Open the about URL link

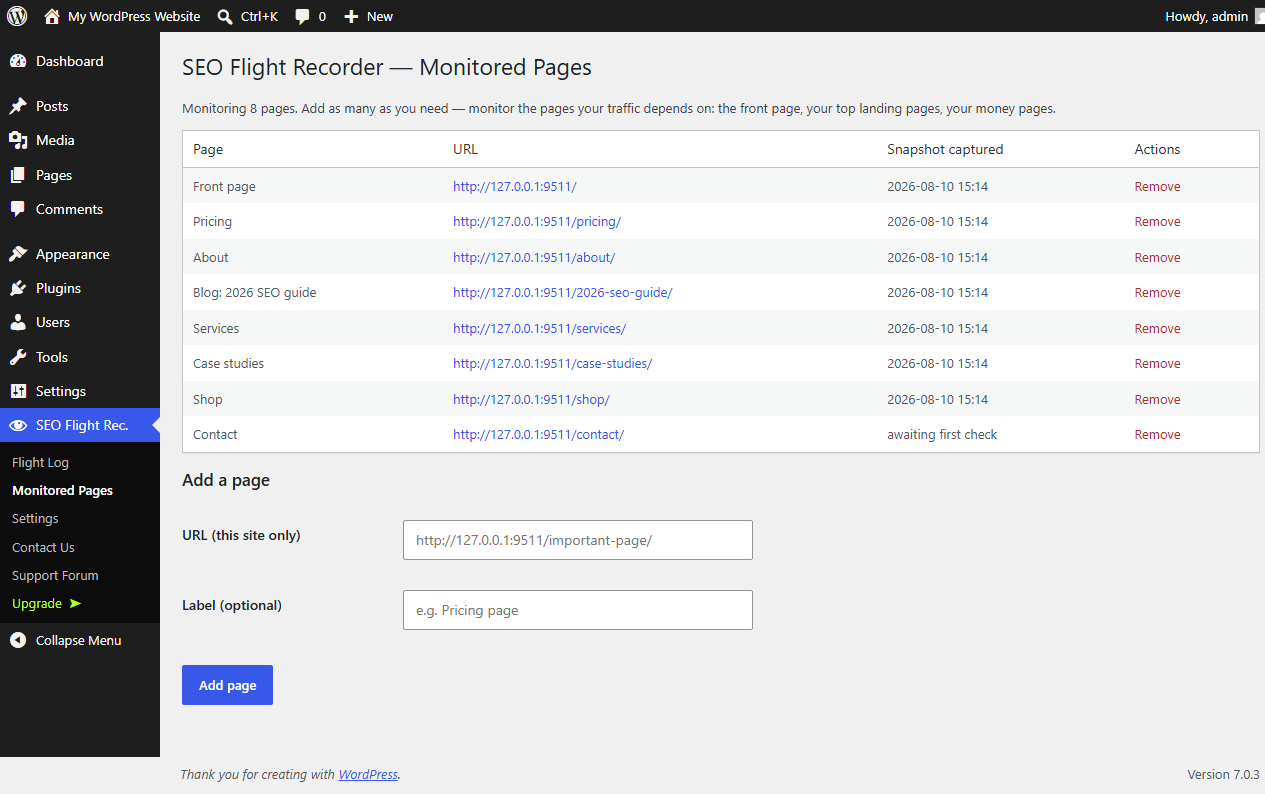534,257
